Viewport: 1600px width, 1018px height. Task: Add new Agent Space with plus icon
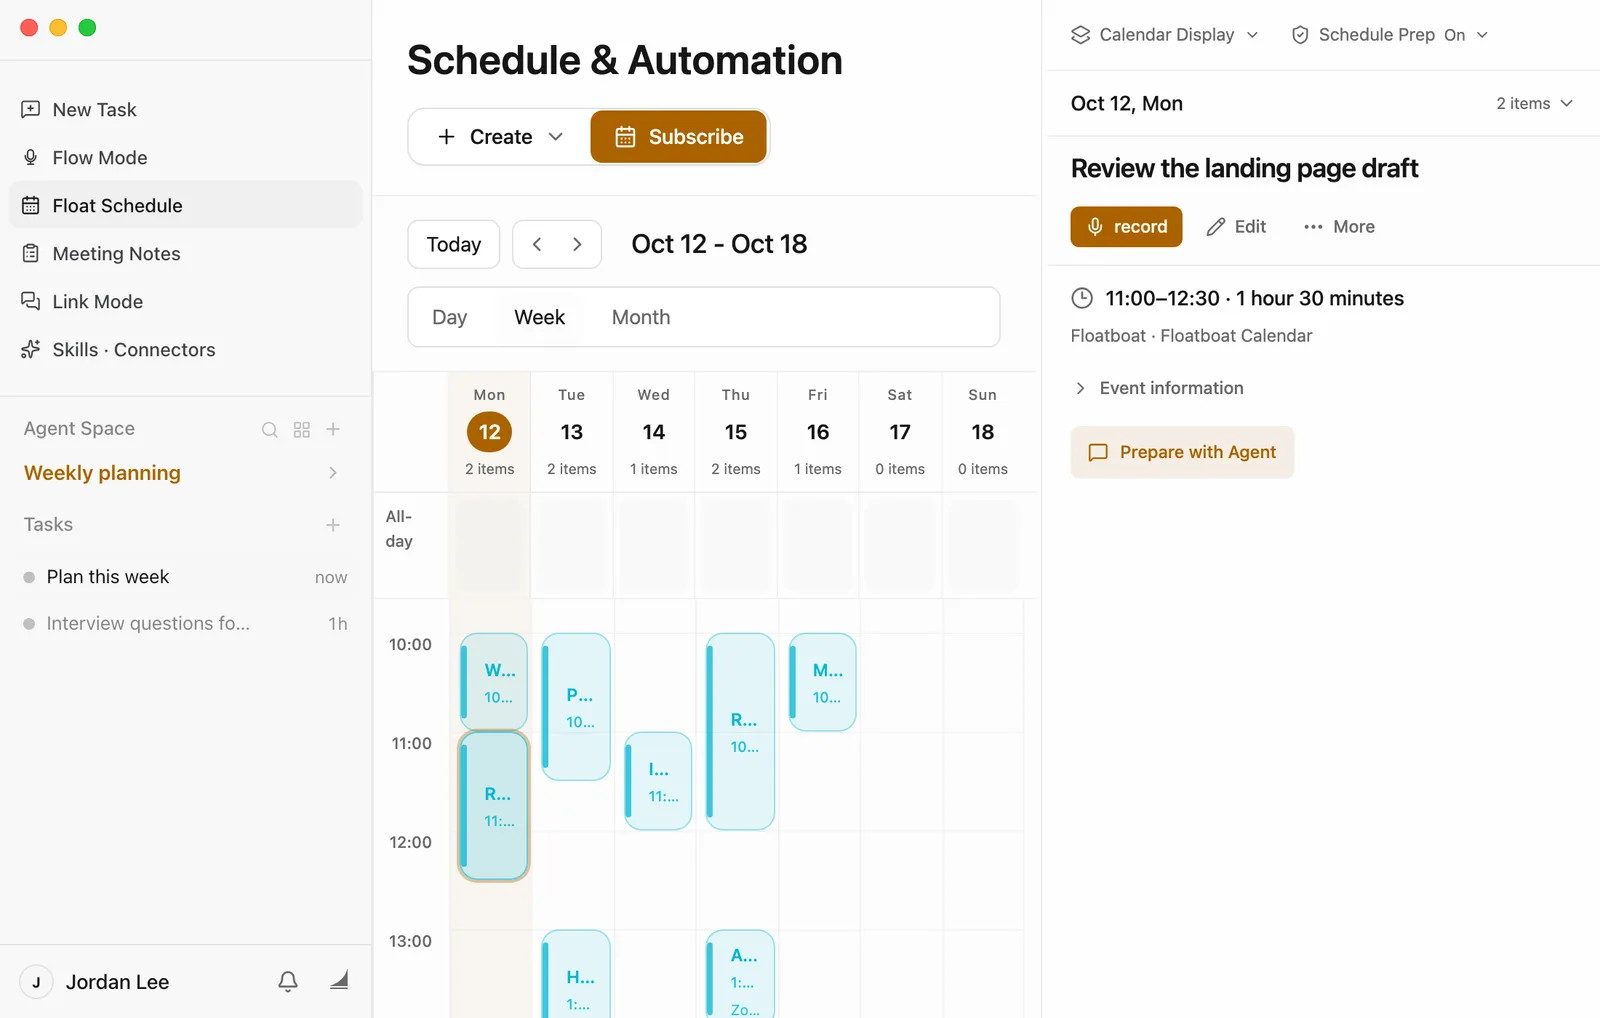334,429
